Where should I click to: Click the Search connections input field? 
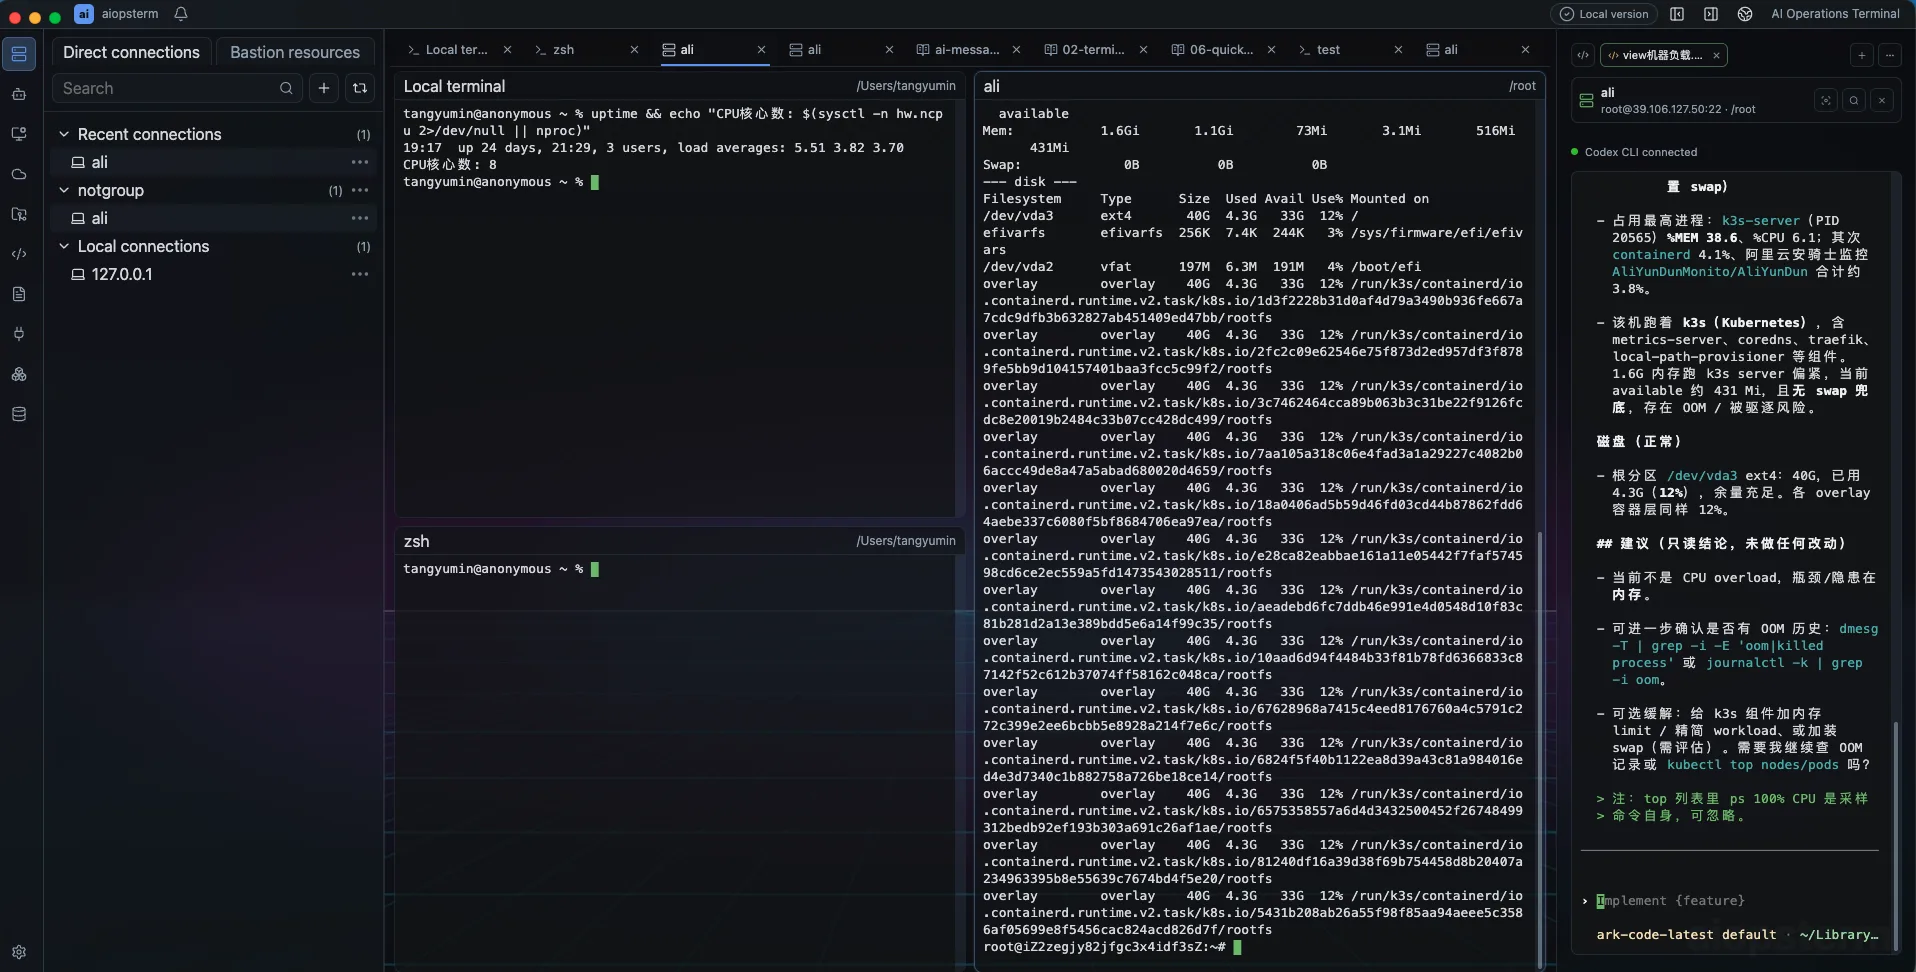pyautogui.click(x=170, y=88)
